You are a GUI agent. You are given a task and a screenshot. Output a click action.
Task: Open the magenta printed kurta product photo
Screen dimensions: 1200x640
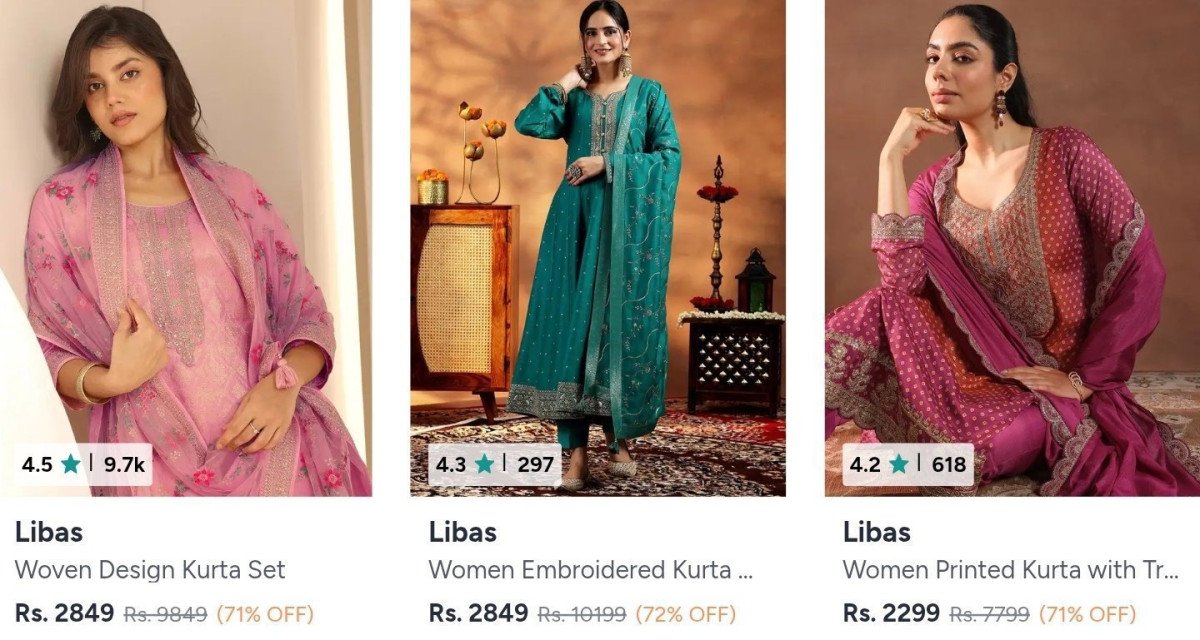pyautogui.click(x=1012, y=248)
